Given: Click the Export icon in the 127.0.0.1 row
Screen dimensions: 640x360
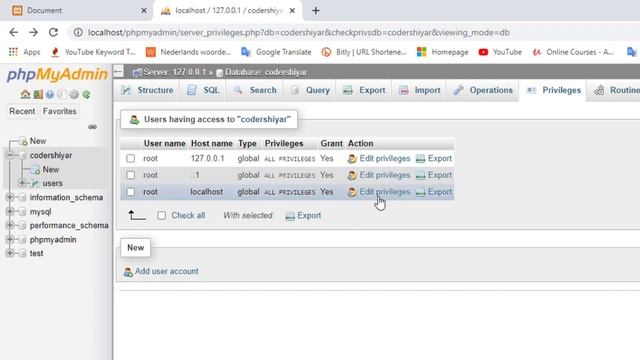Looking at the screenshot, I should 420,159.
